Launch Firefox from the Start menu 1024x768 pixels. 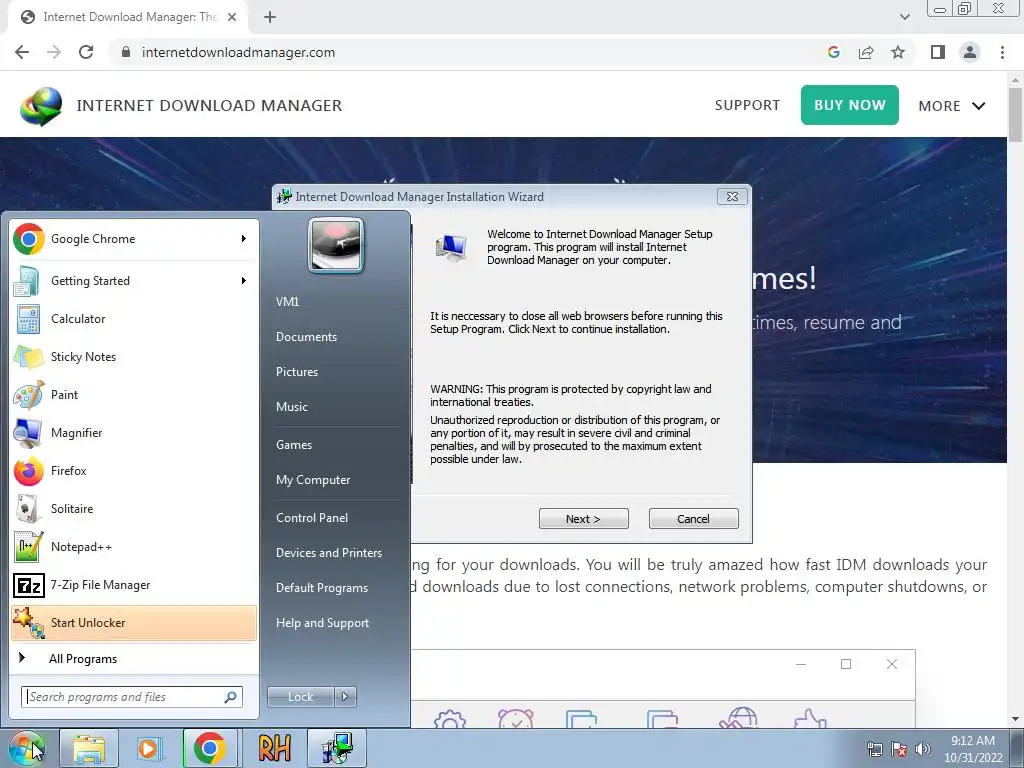pos(134,471)
